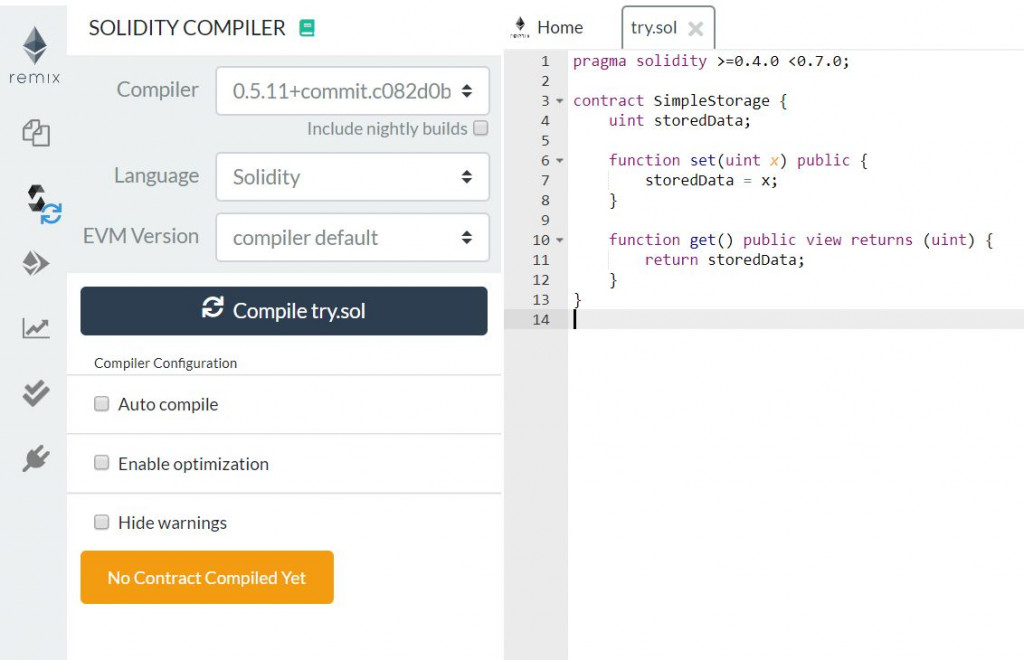Expand the EVM Version dropdown
Image resolution: width=1024 pixels, height=660 pixels.
point(352,238)
